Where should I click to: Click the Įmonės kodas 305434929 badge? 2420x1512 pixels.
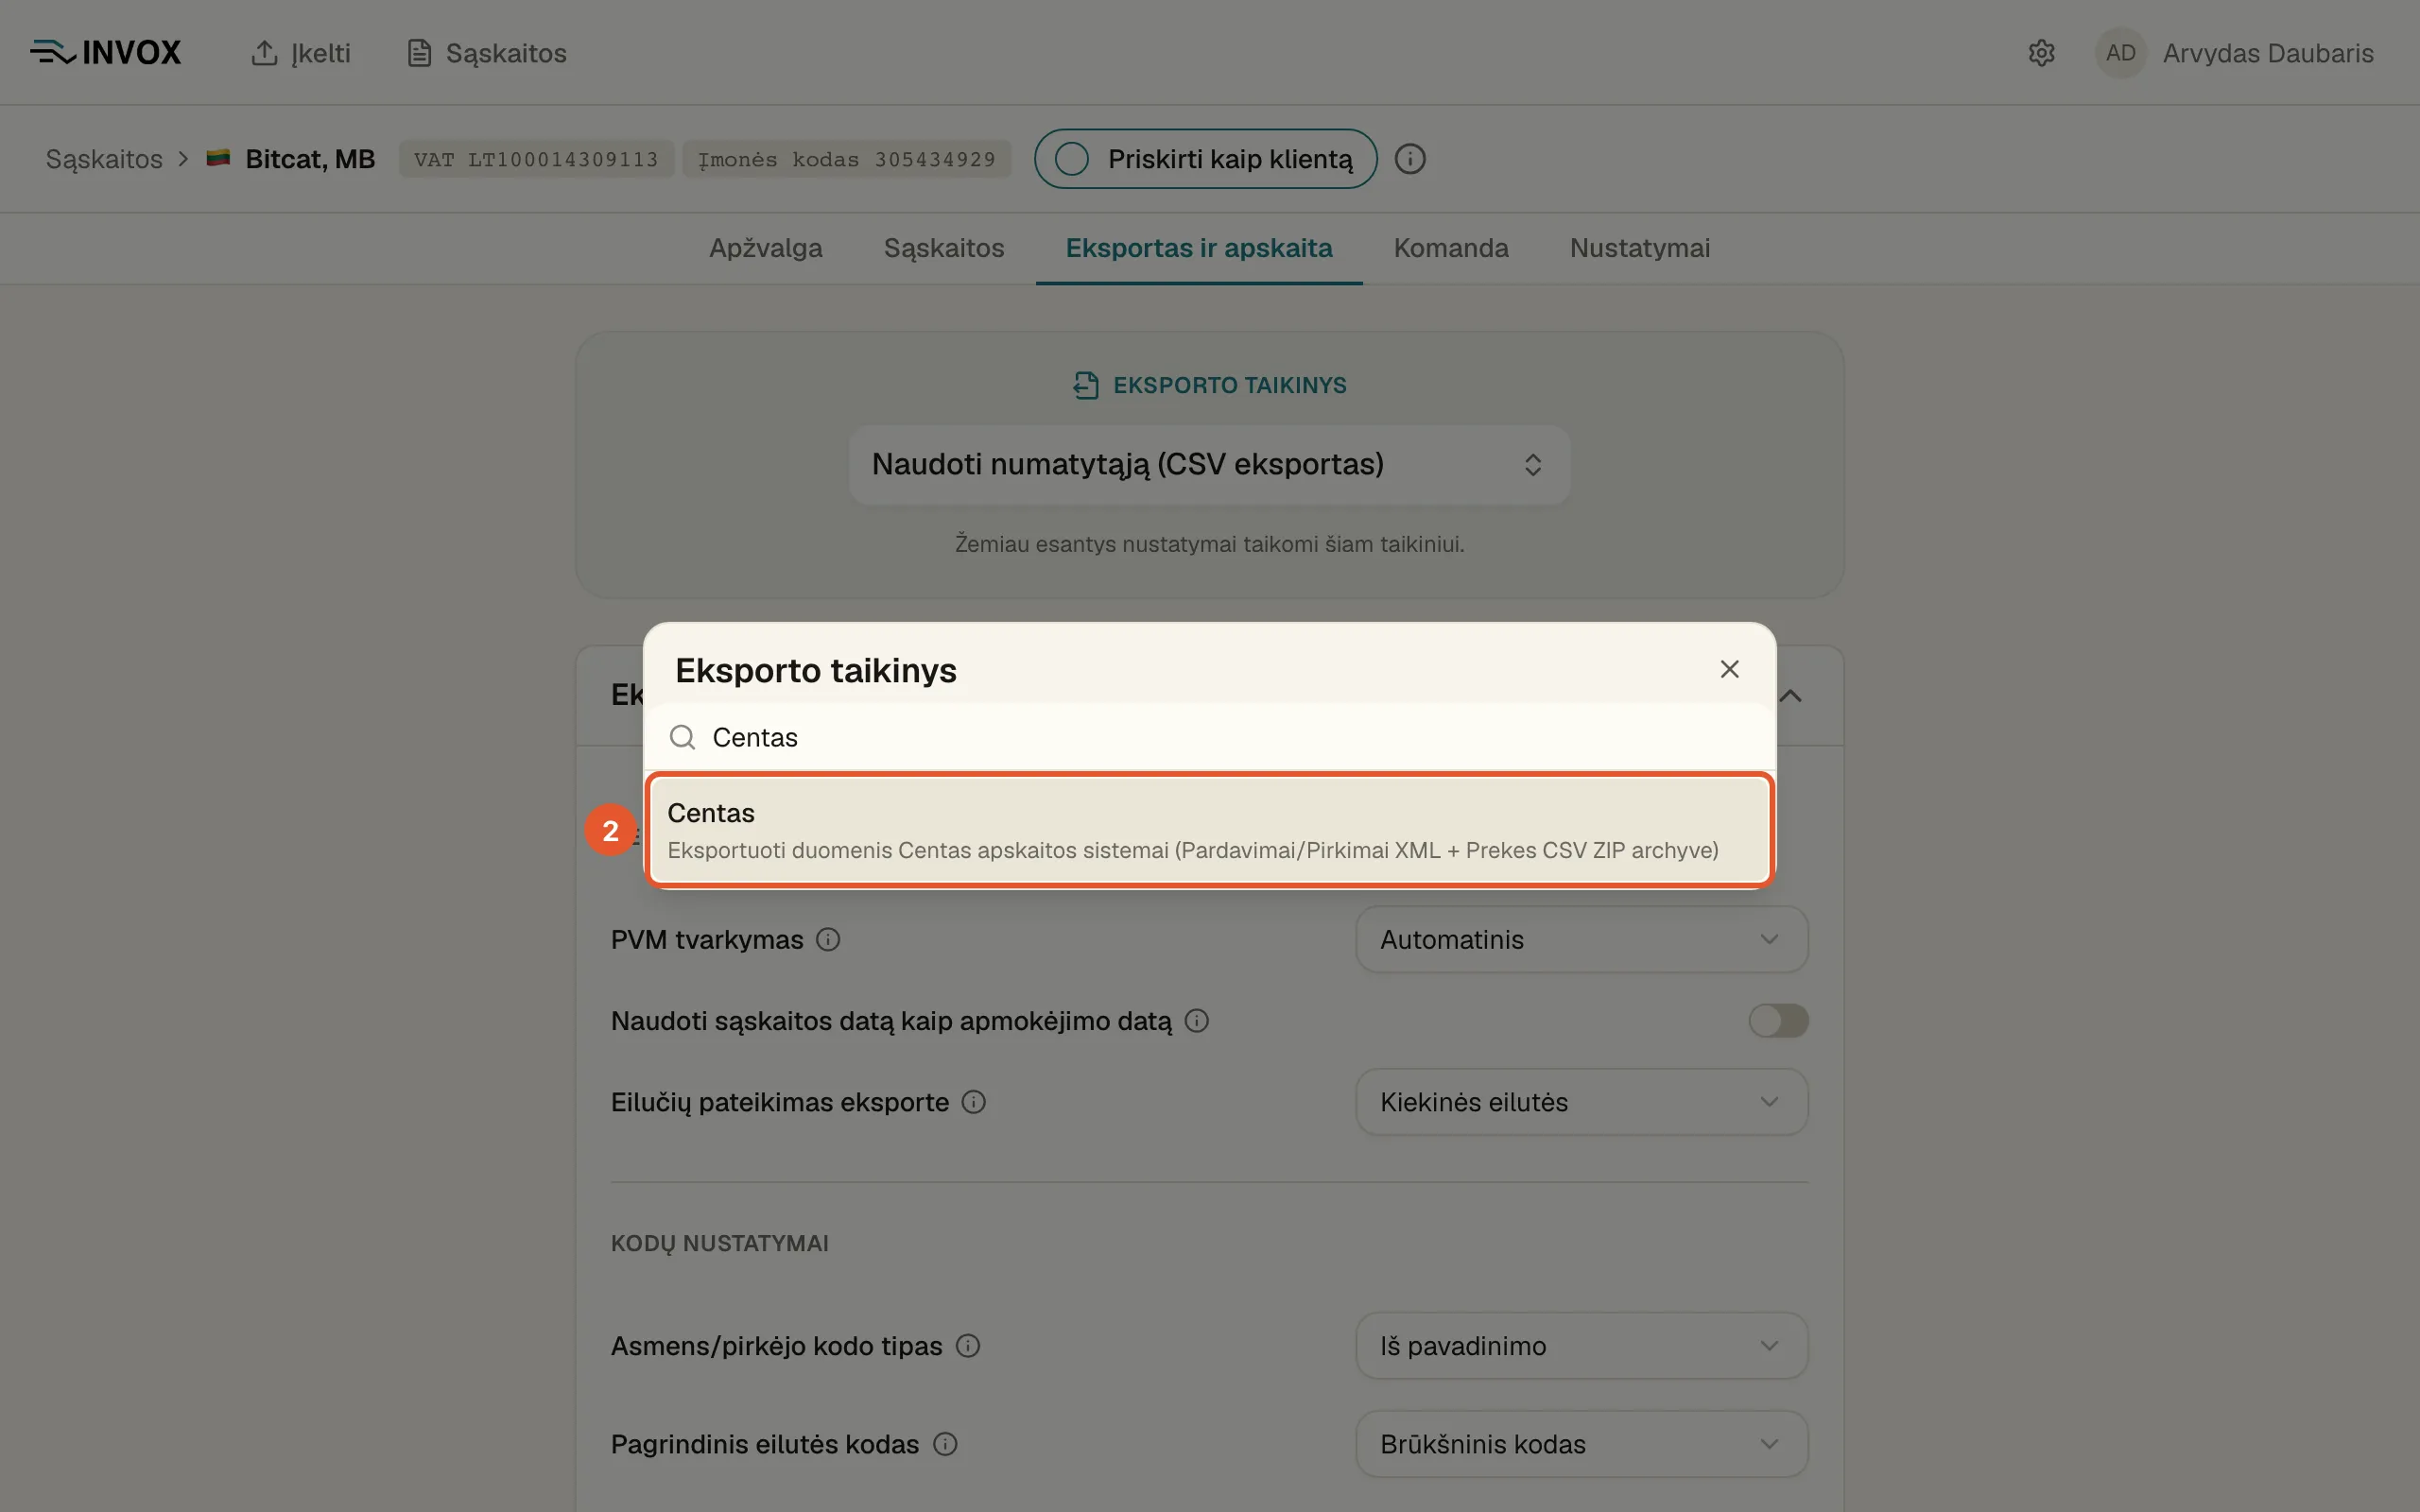pos(846,159)
